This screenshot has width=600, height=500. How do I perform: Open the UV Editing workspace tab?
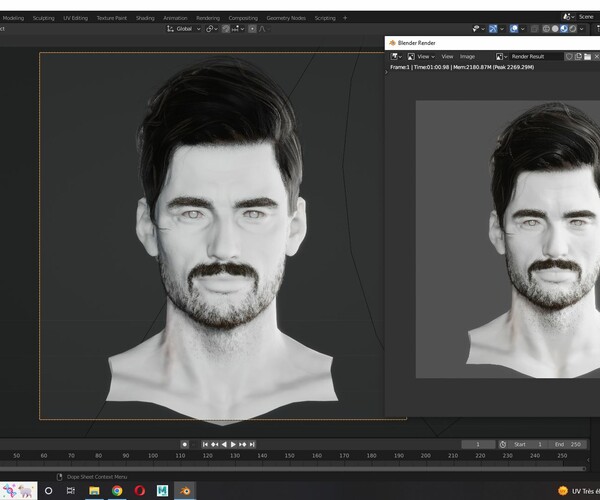(75, 18)
